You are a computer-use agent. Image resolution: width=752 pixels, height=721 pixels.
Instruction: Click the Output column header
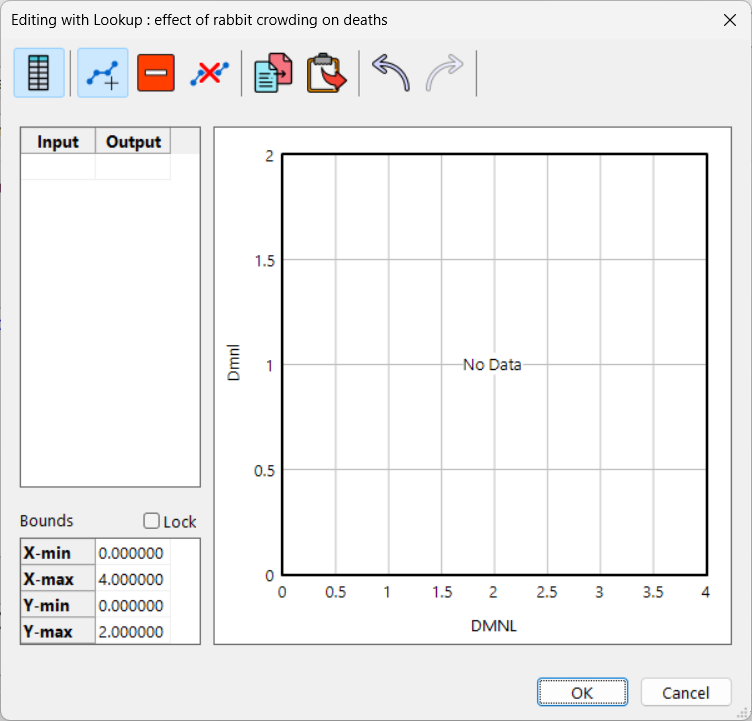[133, 141]
